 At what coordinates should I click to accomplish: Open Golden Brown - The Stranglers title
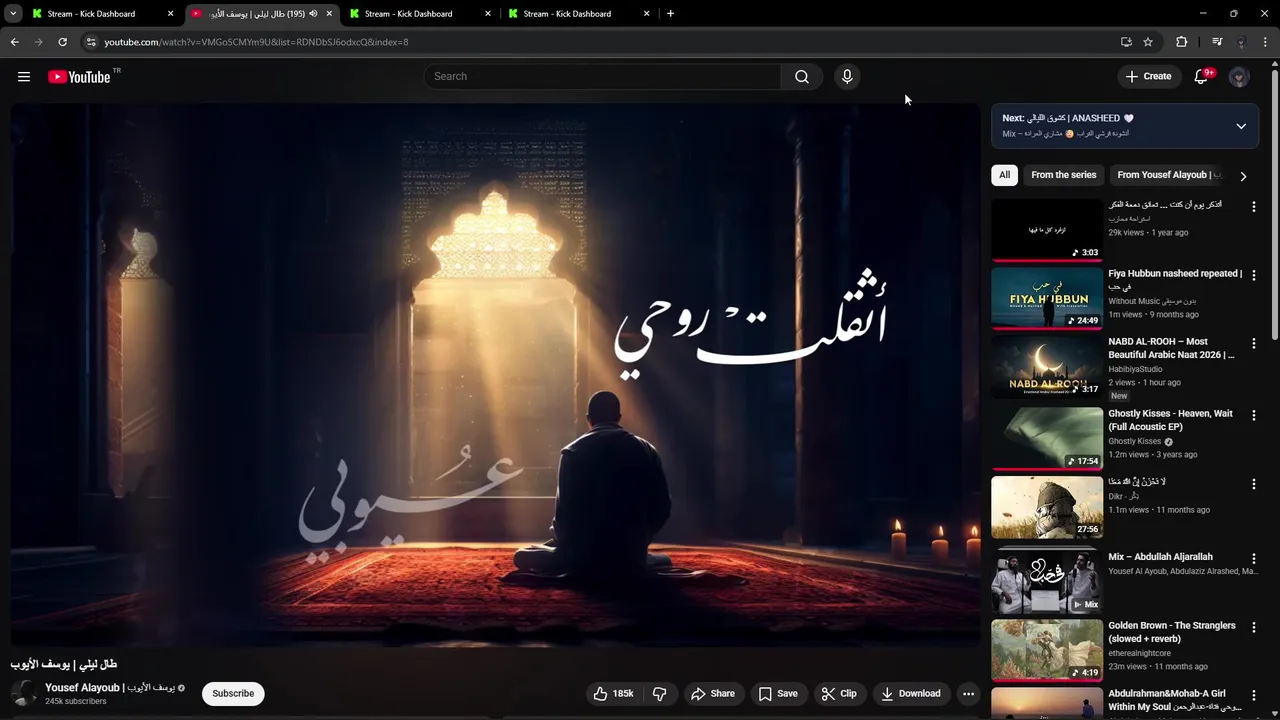tap(1172, 632)
